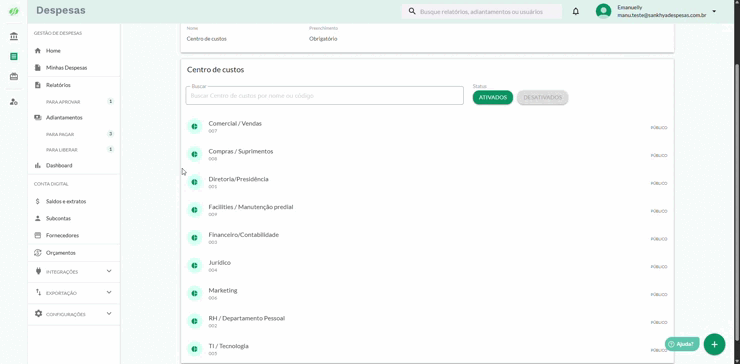Viewport: 740px width, 364px height.
Task: Open the Ajuda? help button
Action: coord(681,344)
